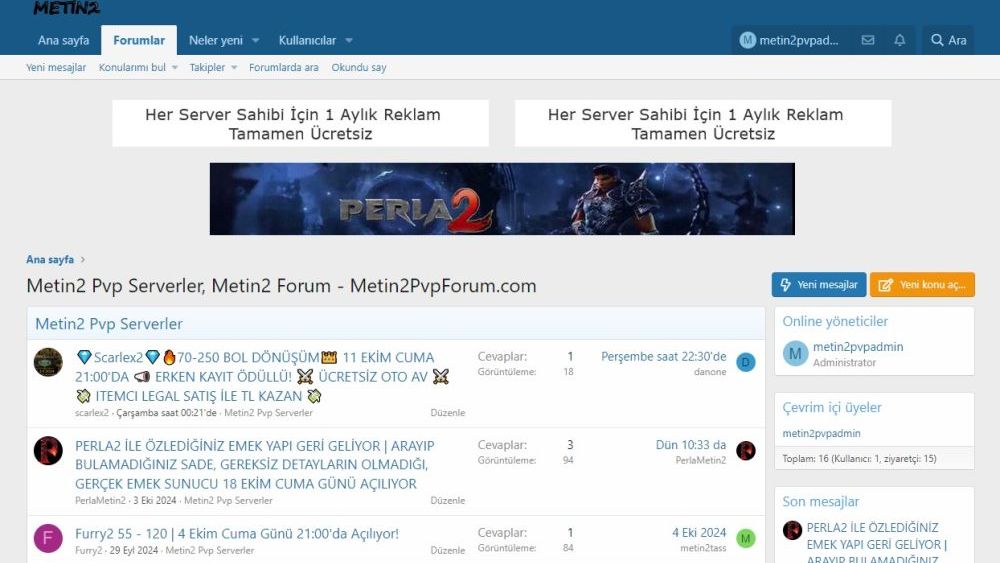The image size is (1000, 563).
Task: Click the Çevrim içi üyeler heading
Action: [x=832, y=407]
